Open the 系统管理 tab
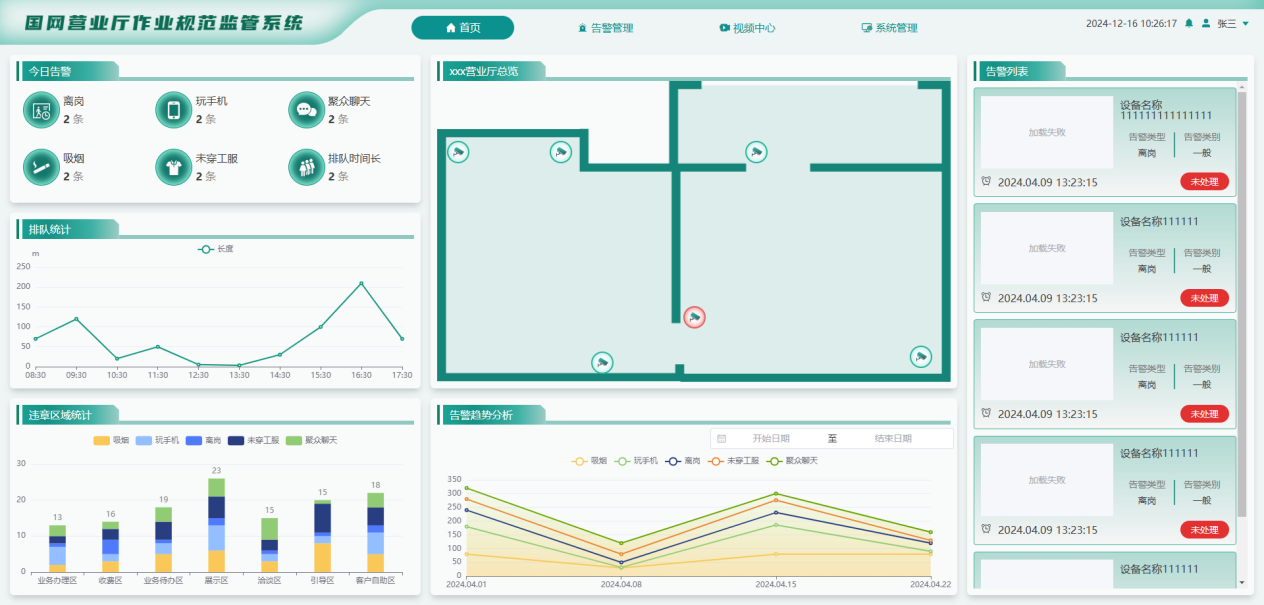The image size is (1264, 605). coord(889,28)
